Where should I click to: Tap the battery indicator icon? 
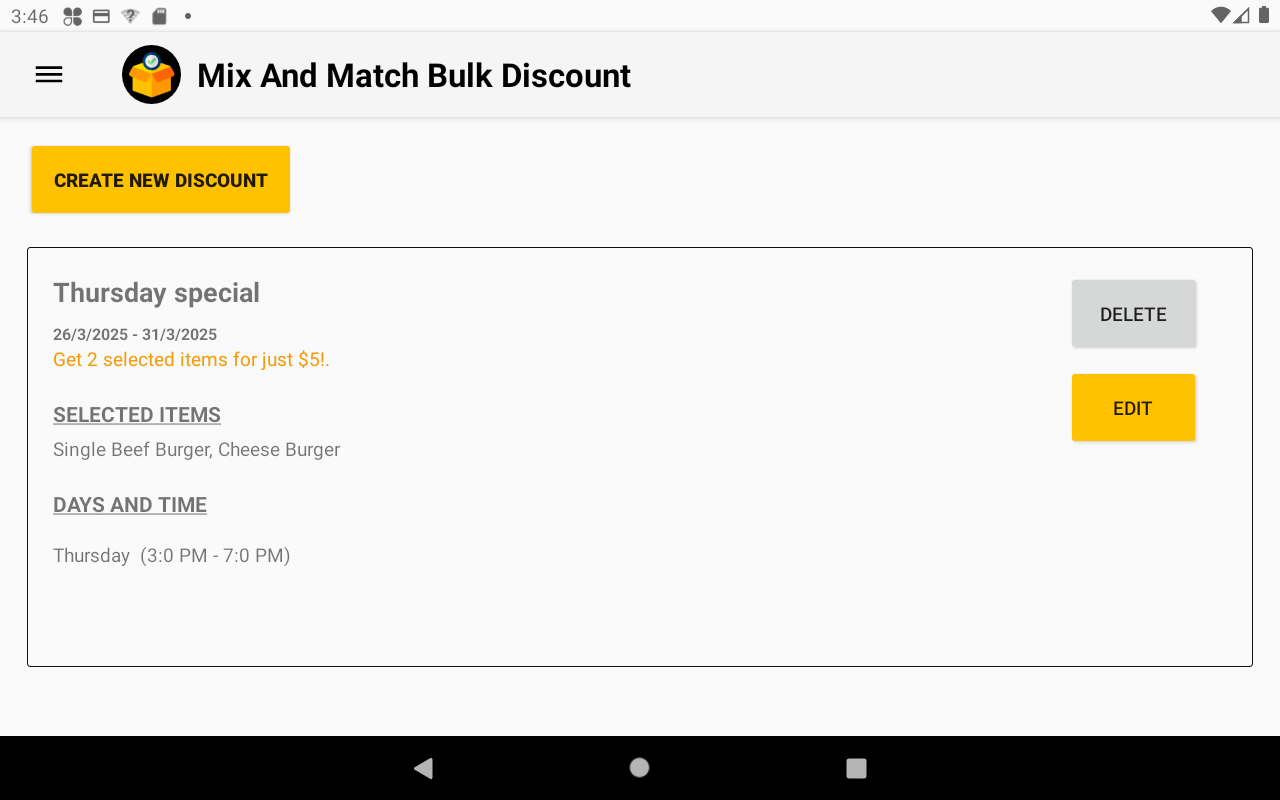click(1263, 15)
